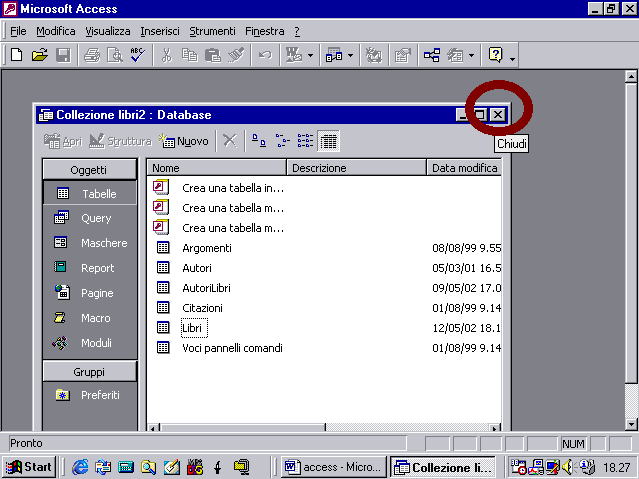Viewport: 639px width, 479px height.
Task: Select Voci pannelli comandi table
Action: click(232, 348)
